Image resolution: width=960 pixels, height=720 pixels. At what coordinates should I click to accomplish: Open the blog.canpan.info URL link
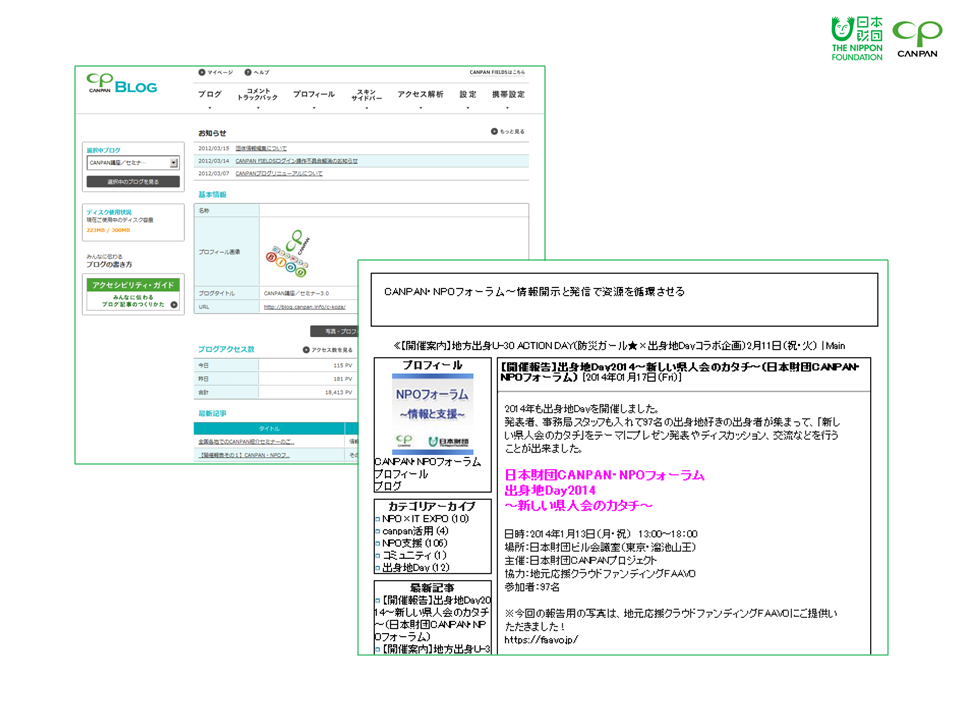pyautogui.click(x=304, y=307)
